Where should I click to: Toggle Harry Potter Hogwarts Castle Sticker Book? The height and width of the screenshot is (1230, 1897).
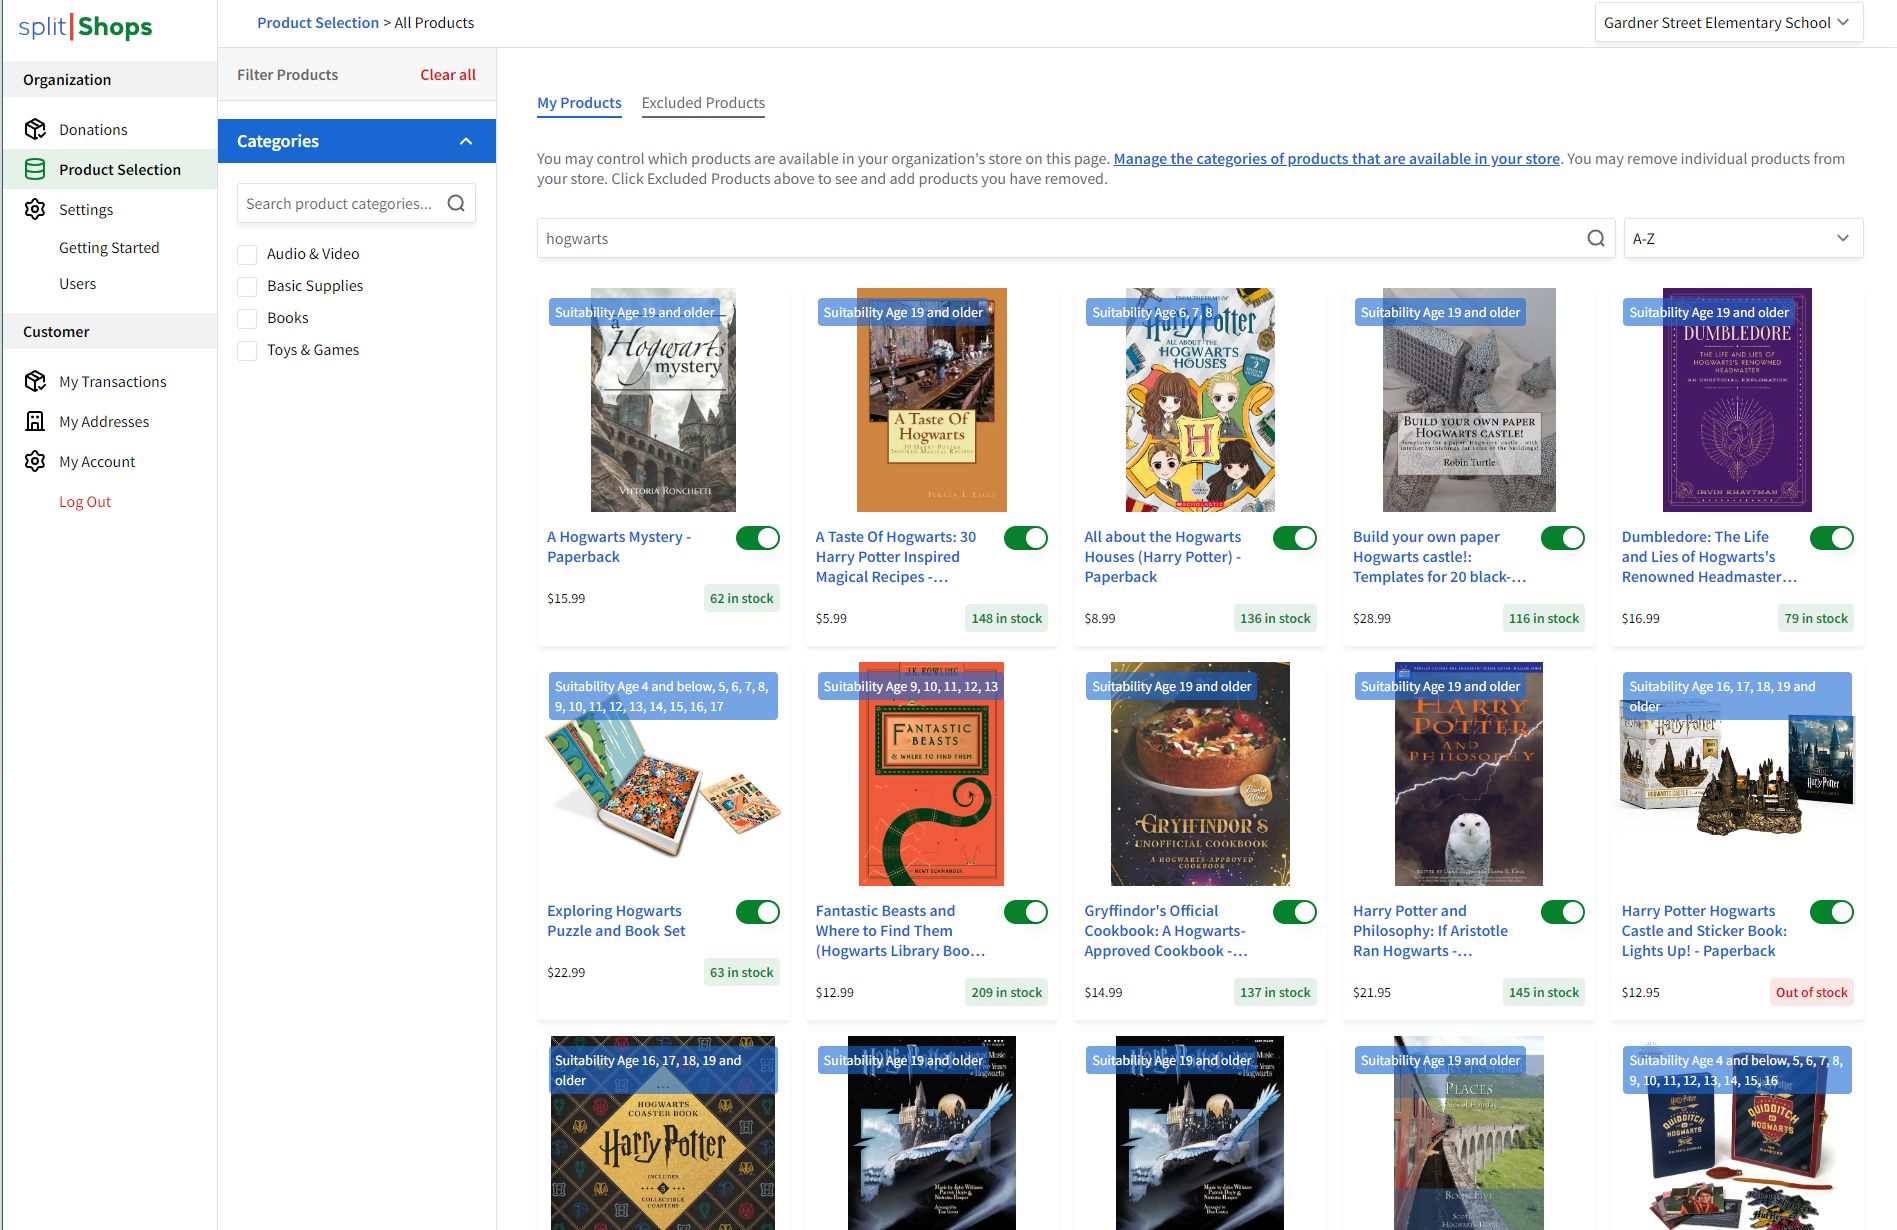[x=1832, y=912]
